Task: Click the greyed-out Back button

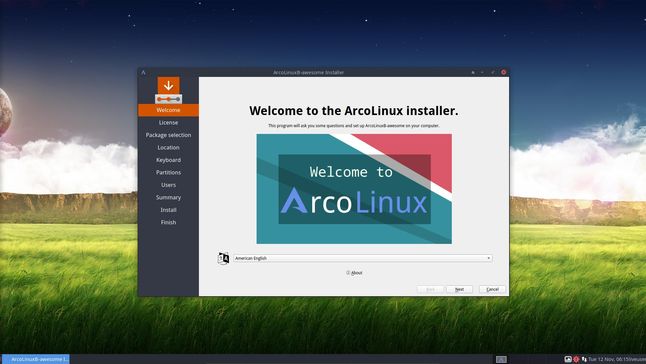Action: point(430,289)
